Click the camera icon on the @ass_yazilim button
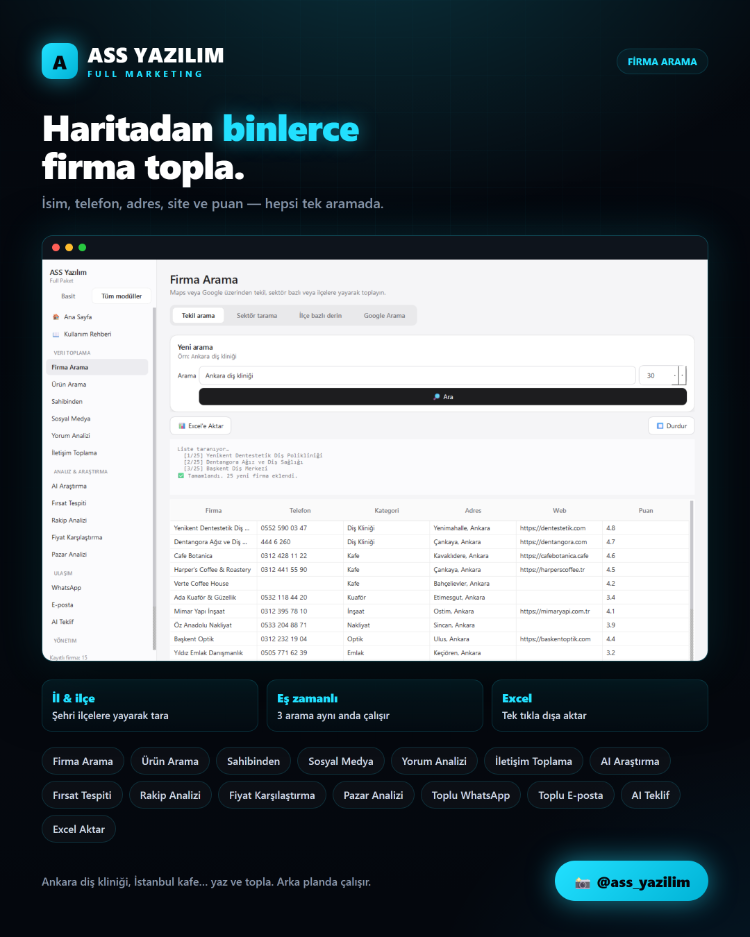This screenshot has width=750, height=937. (x=582, y=883)
